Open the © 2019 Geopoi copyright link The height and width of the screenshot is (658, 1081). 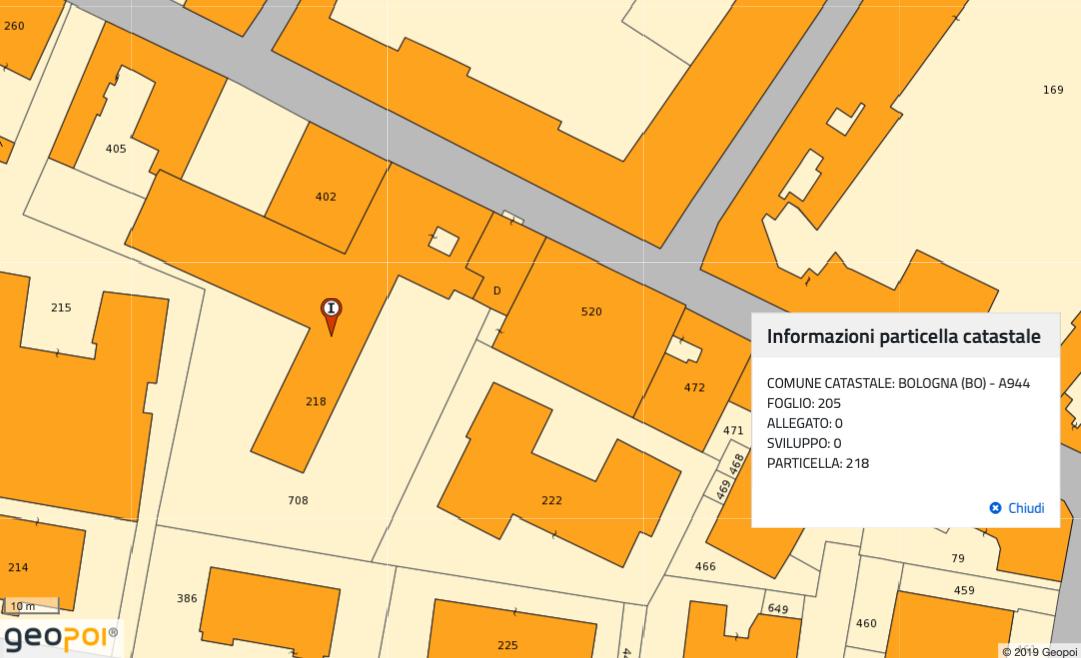click(1038, 651)
